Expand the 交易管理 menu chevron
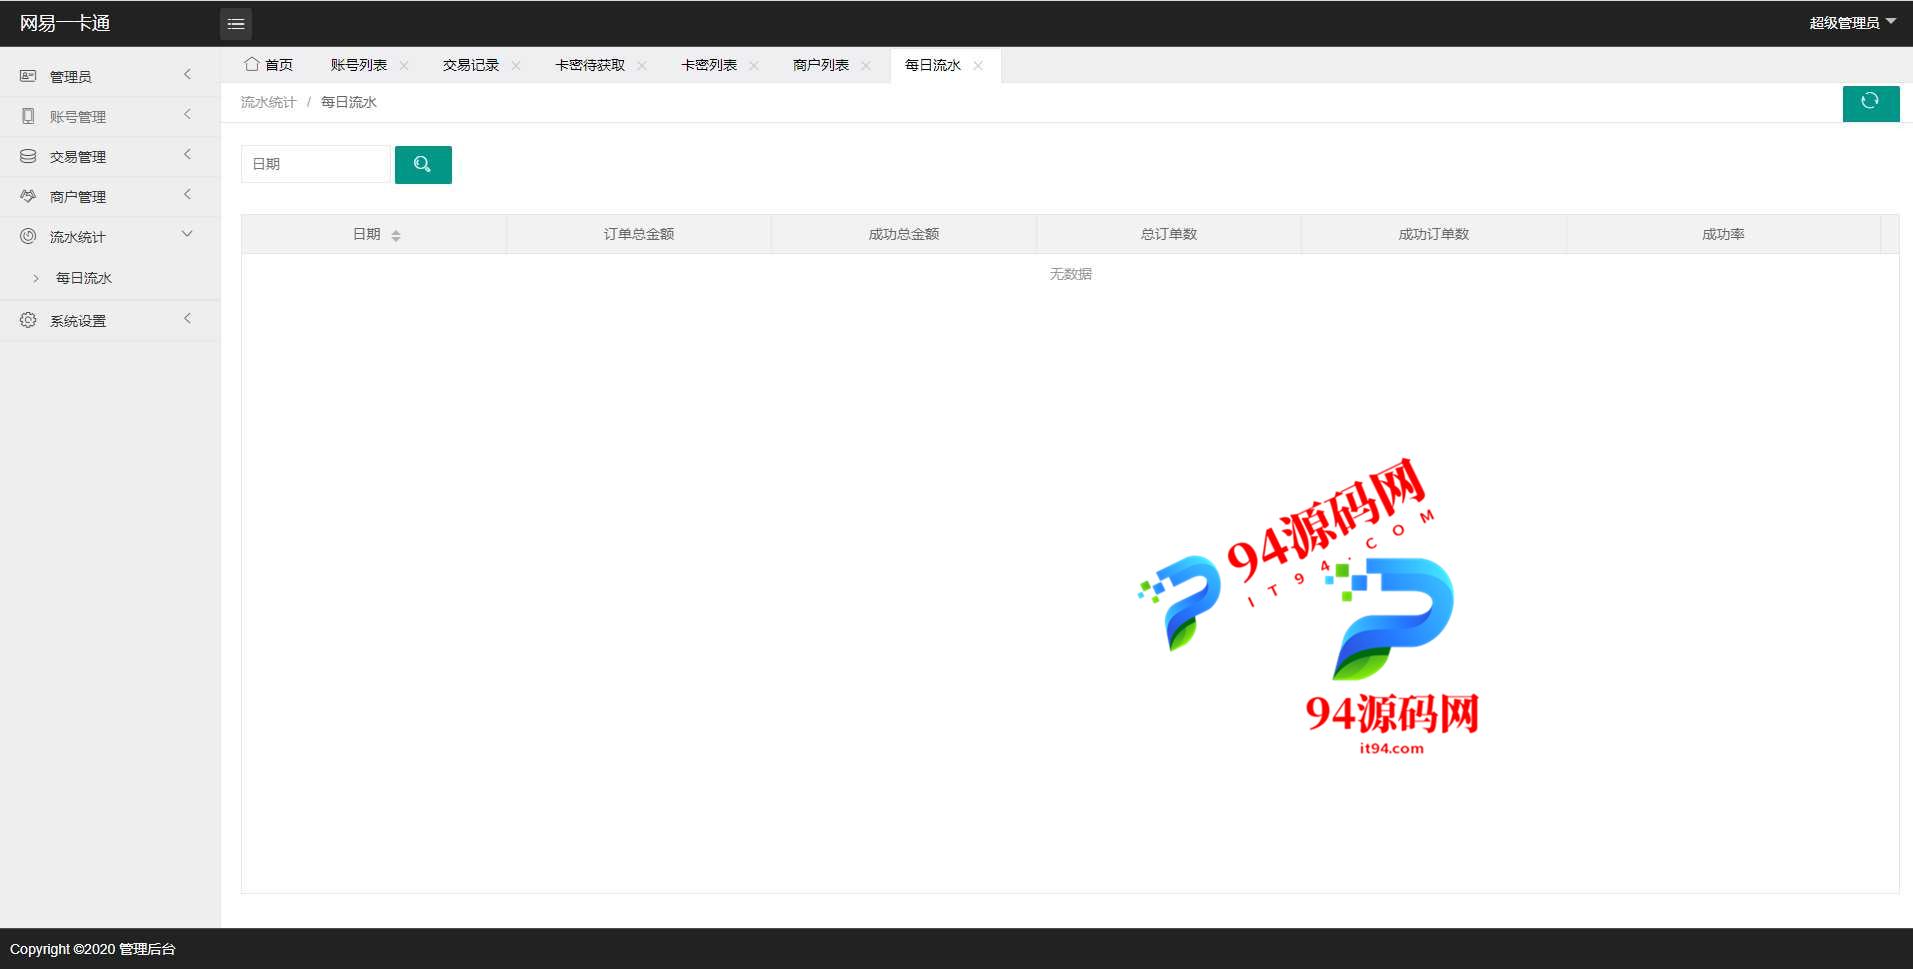This screenshot has width=1913, height=969. (x=187, y=155)
